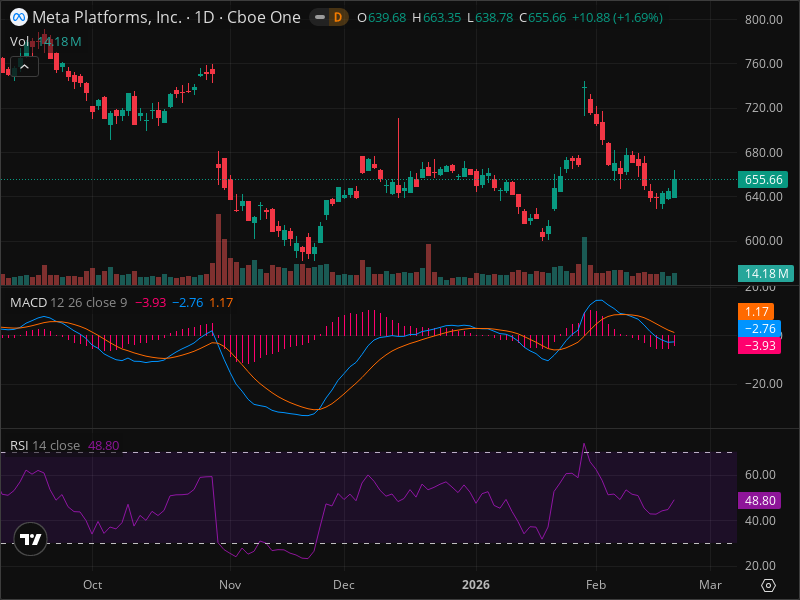Viewport: 800px width, 600px height.
Task: Click the pink −3.93 histogram value tag
Action: 759,345
